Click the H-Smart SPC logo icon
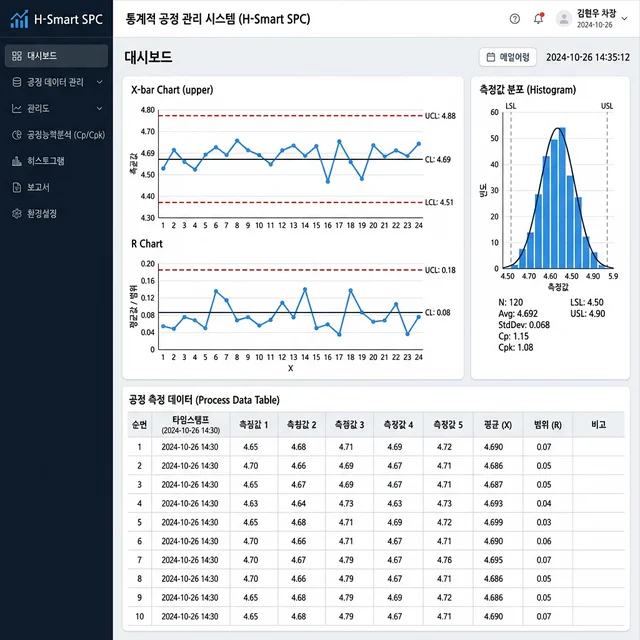The height and width of the screenshot is (640, 640). click(18, 19)
